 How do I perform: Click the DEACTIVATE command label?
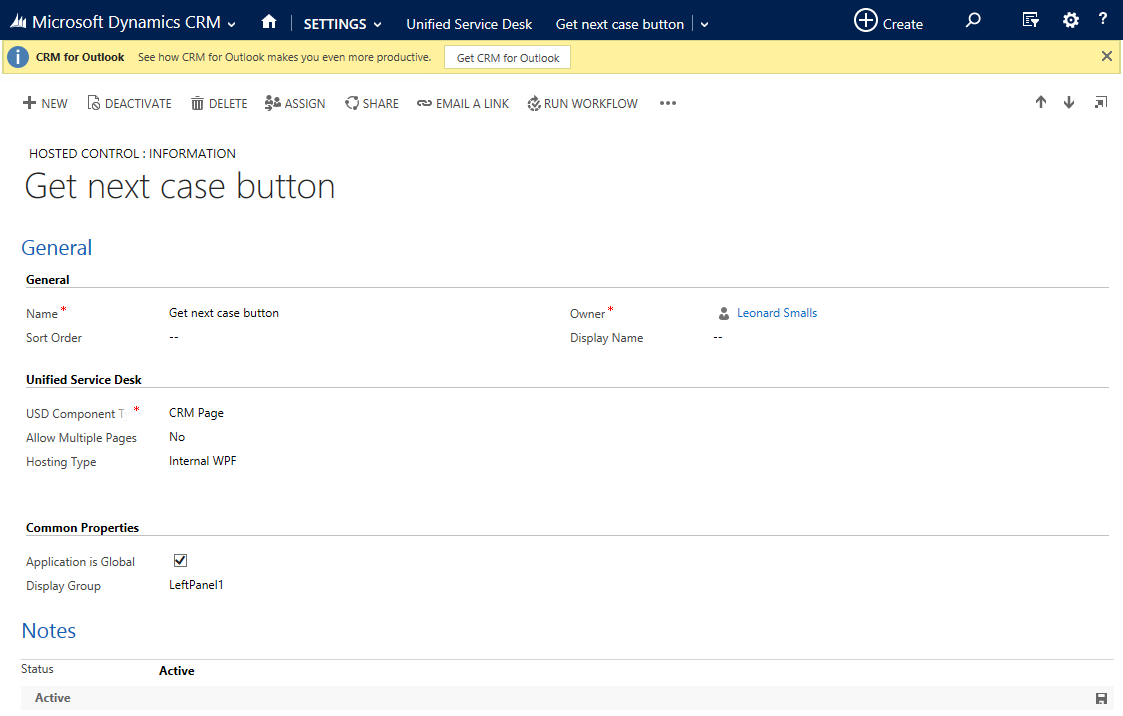[x=138, y=104]
